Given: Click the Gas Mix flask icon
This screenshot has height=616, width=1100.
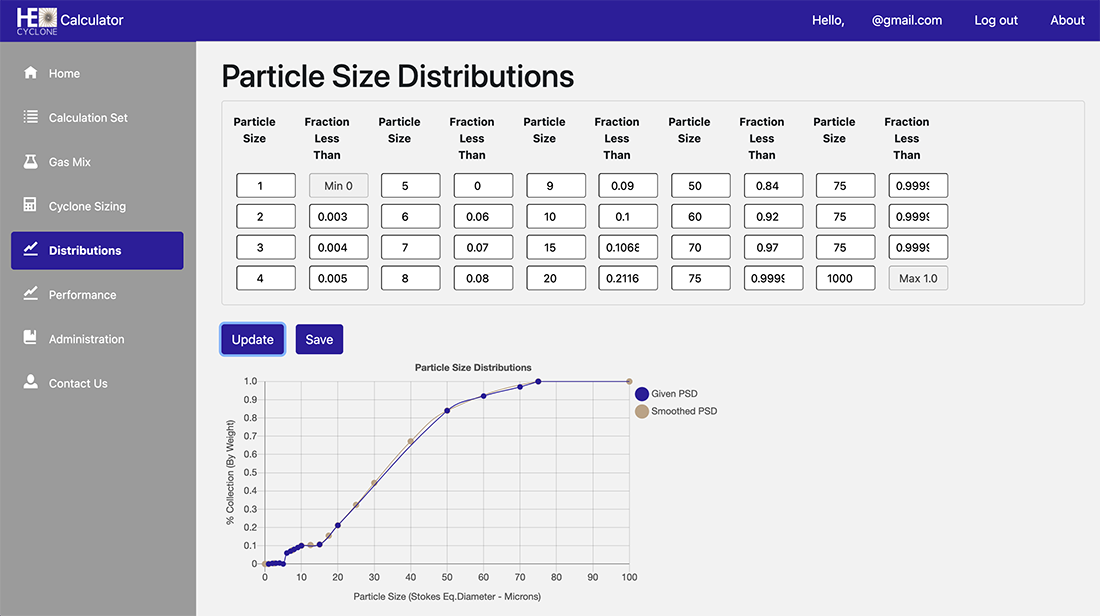Looking at the screenshot, I should coord(30,161).
